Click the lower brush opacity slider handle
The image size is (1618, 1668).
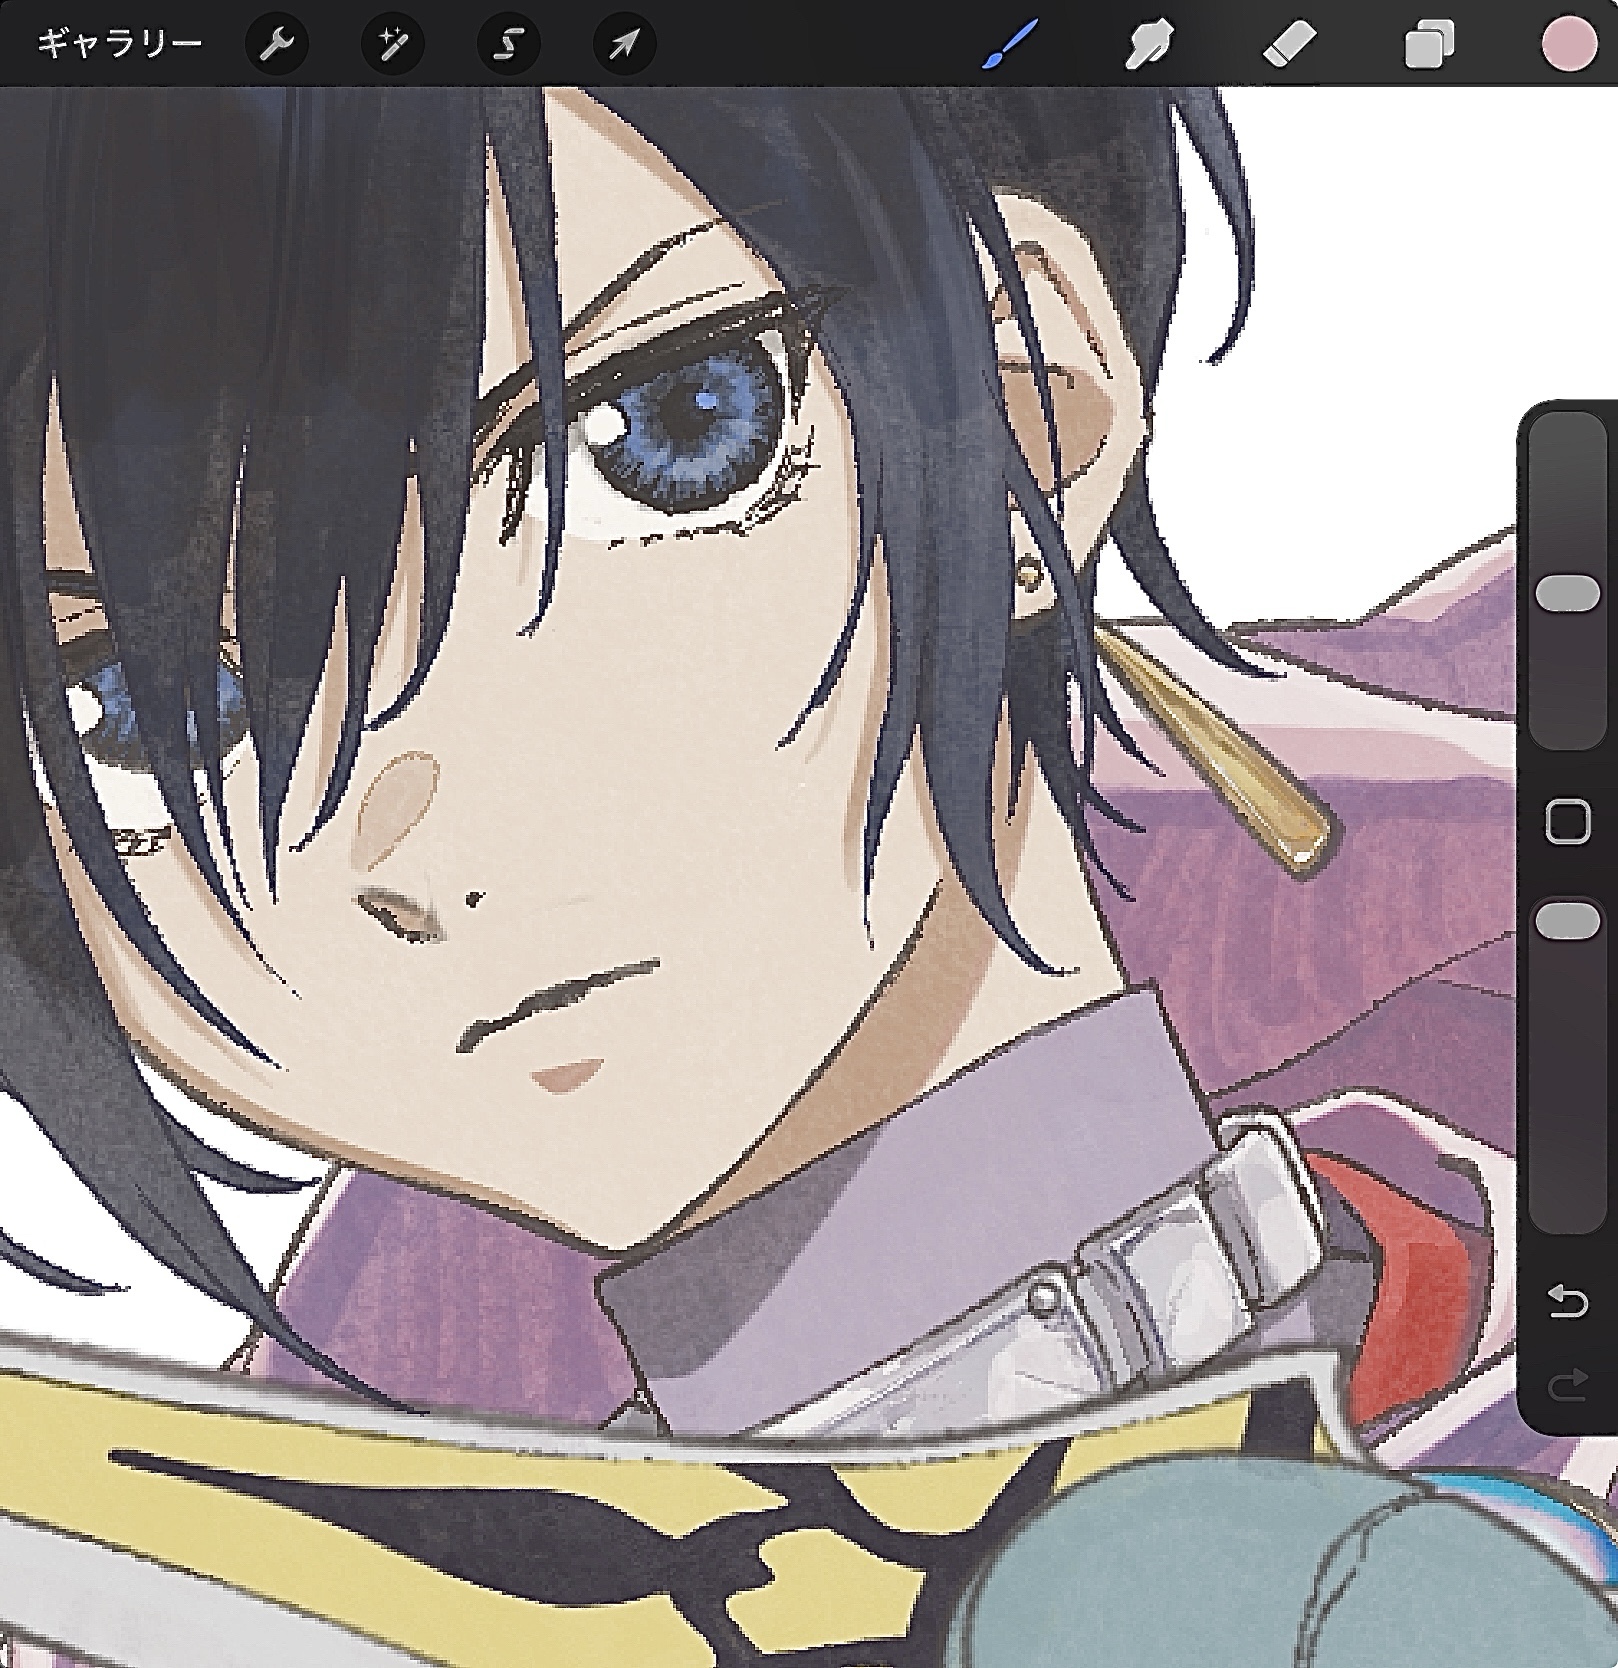point(1567,921)
